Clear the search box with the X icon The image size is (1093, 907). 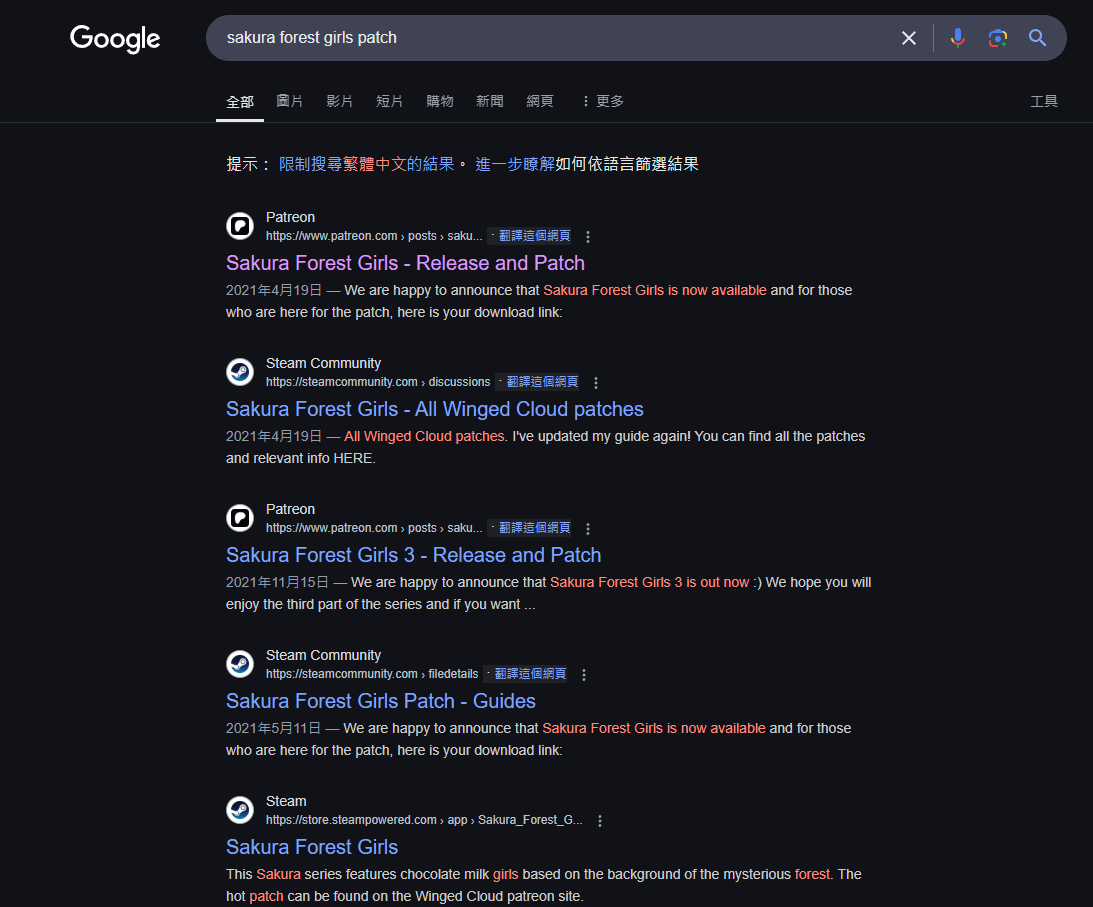click(x=908, y=38)
